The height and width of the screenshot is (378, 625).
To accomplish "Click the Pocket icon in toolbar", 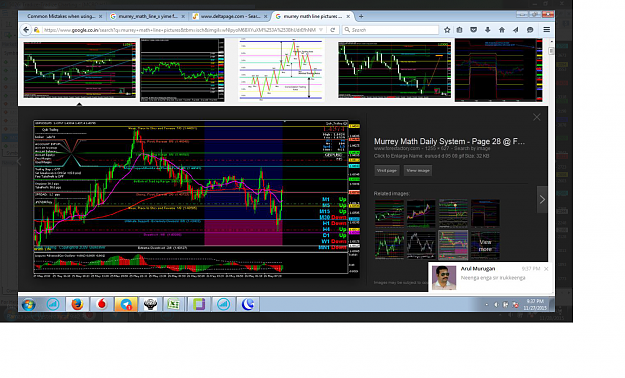I will coord(474,30).
